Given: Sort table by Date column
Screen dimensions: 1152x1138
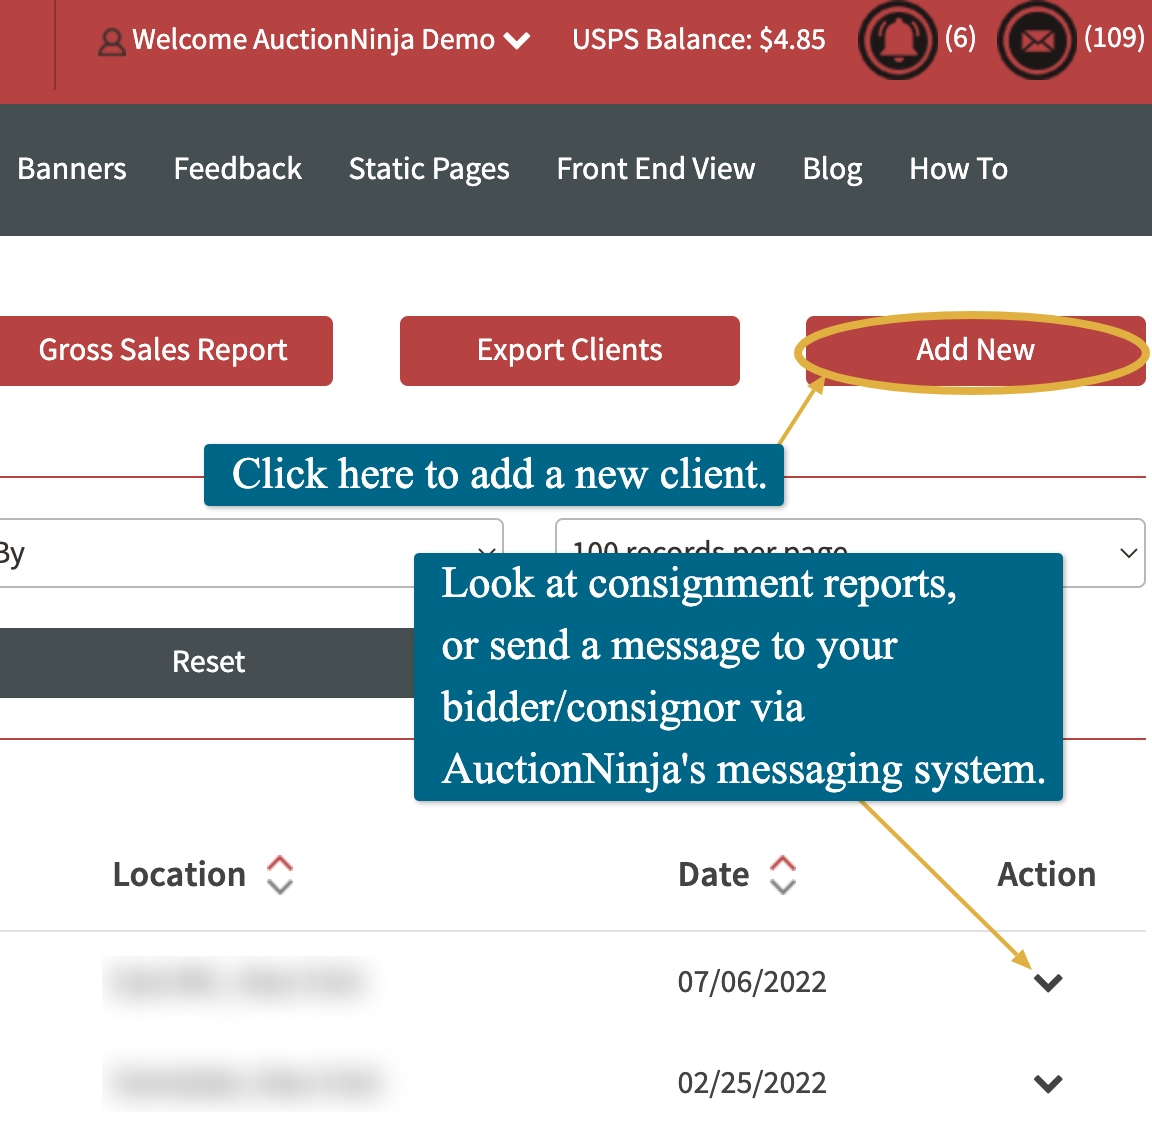Looking at the screenshot, I should pyautogui.click(x=782, y=874).
